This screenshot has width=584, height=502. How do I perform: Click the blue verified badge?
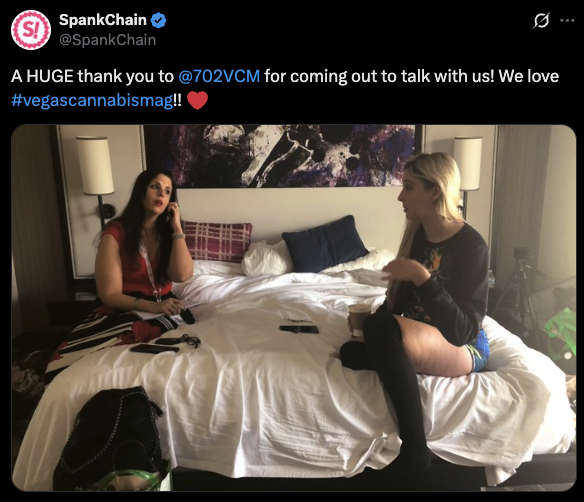[x=158, y=20]
